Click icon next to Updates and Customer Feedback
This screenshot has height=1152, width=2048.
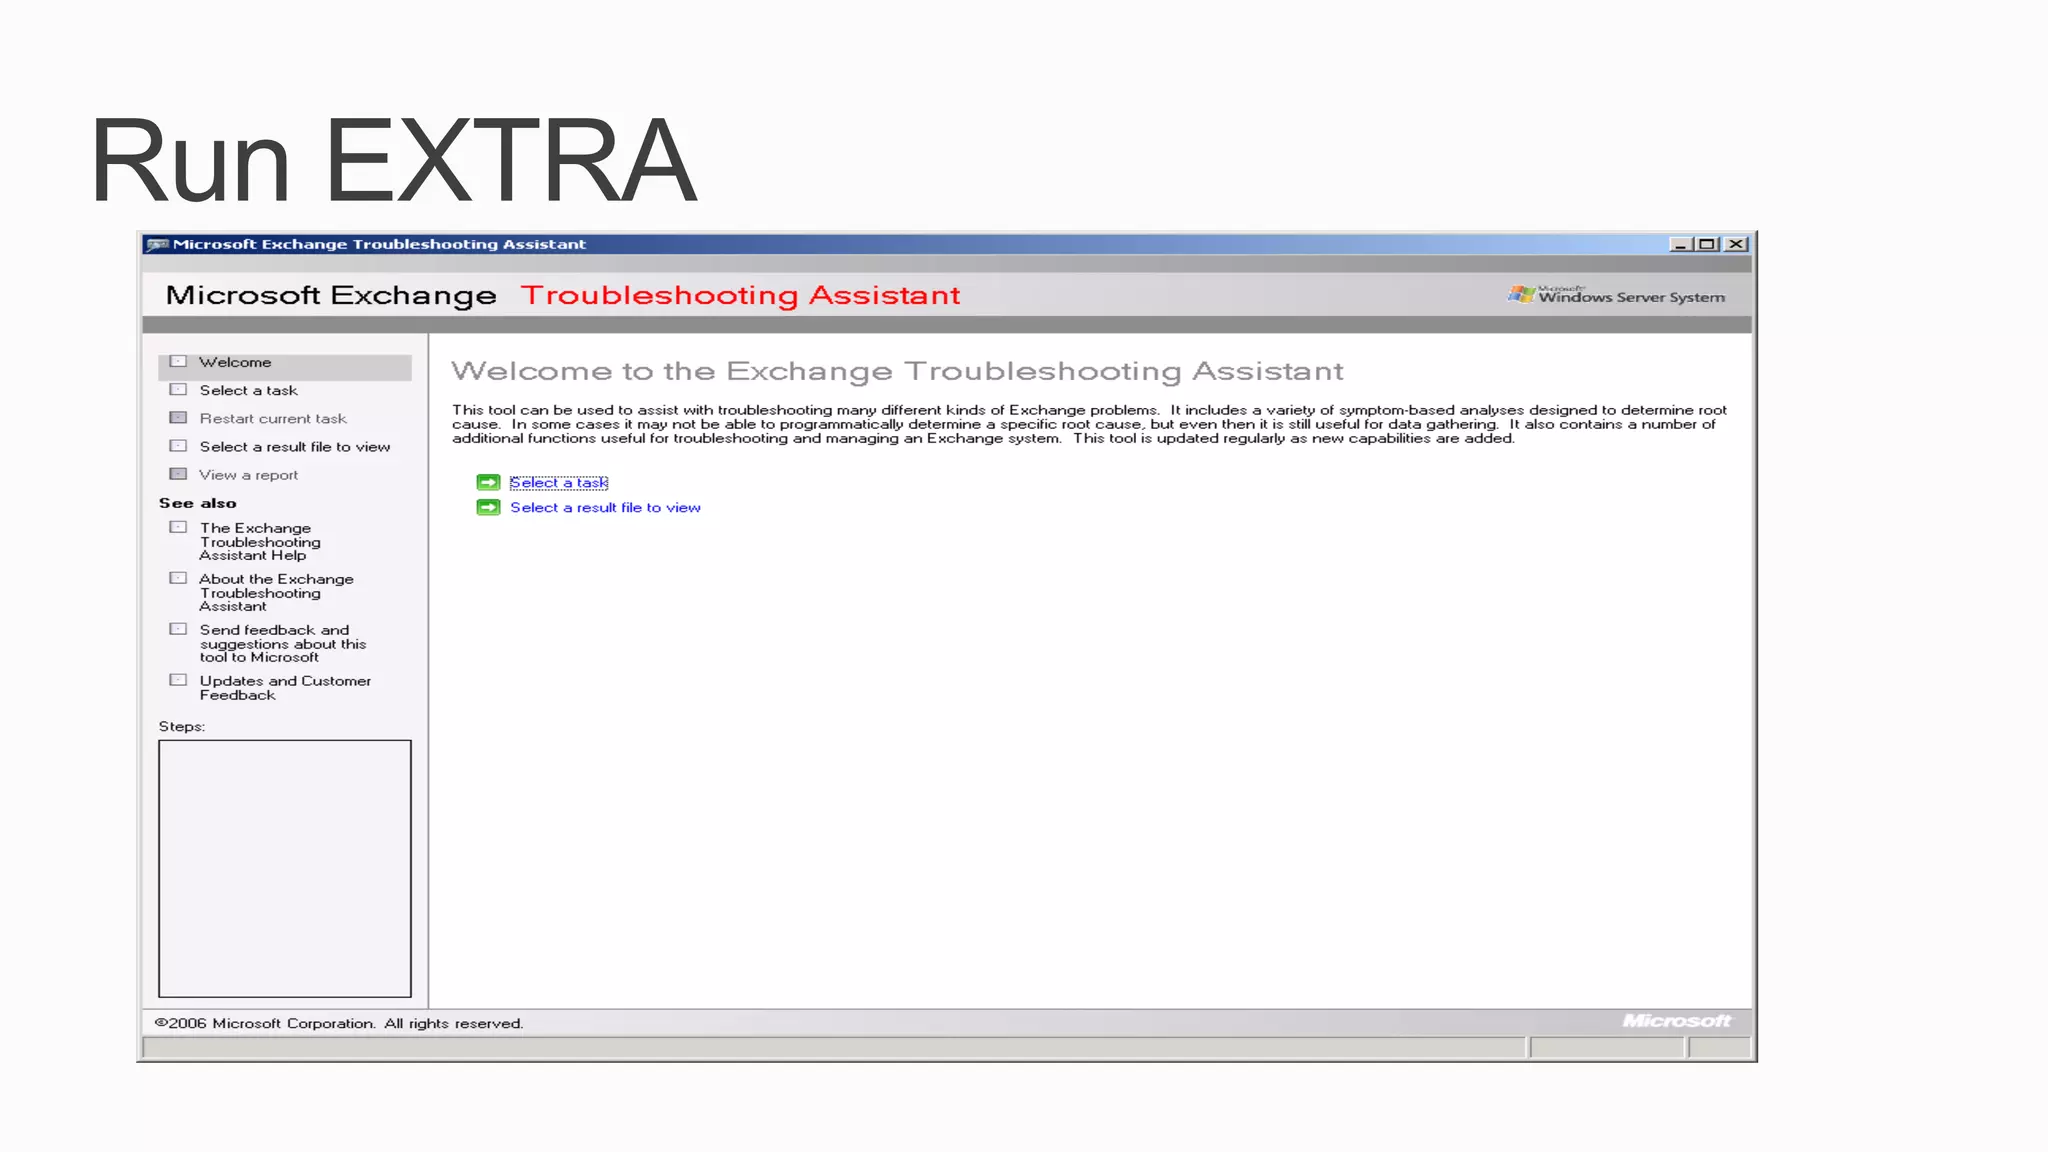pos(178,680)
